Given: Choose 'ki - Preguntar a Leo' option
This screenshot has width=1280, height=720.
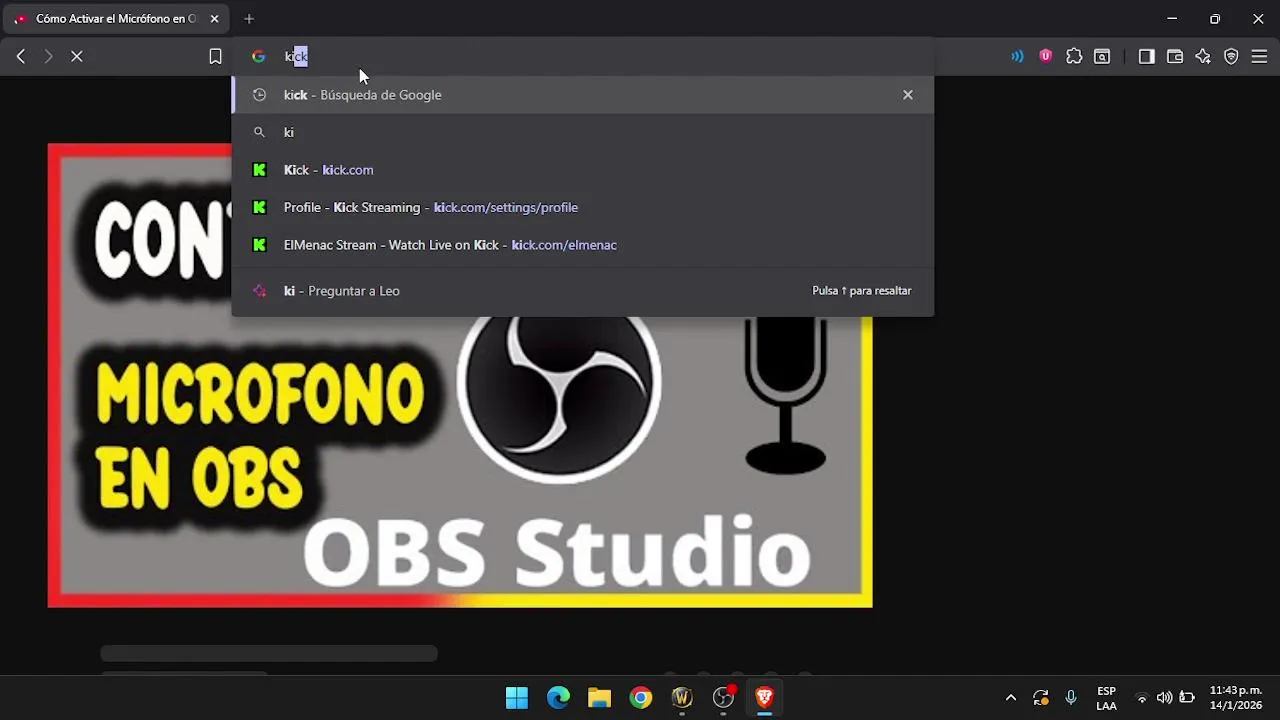Looking at the screenshot, I should [x=582, y=291].
